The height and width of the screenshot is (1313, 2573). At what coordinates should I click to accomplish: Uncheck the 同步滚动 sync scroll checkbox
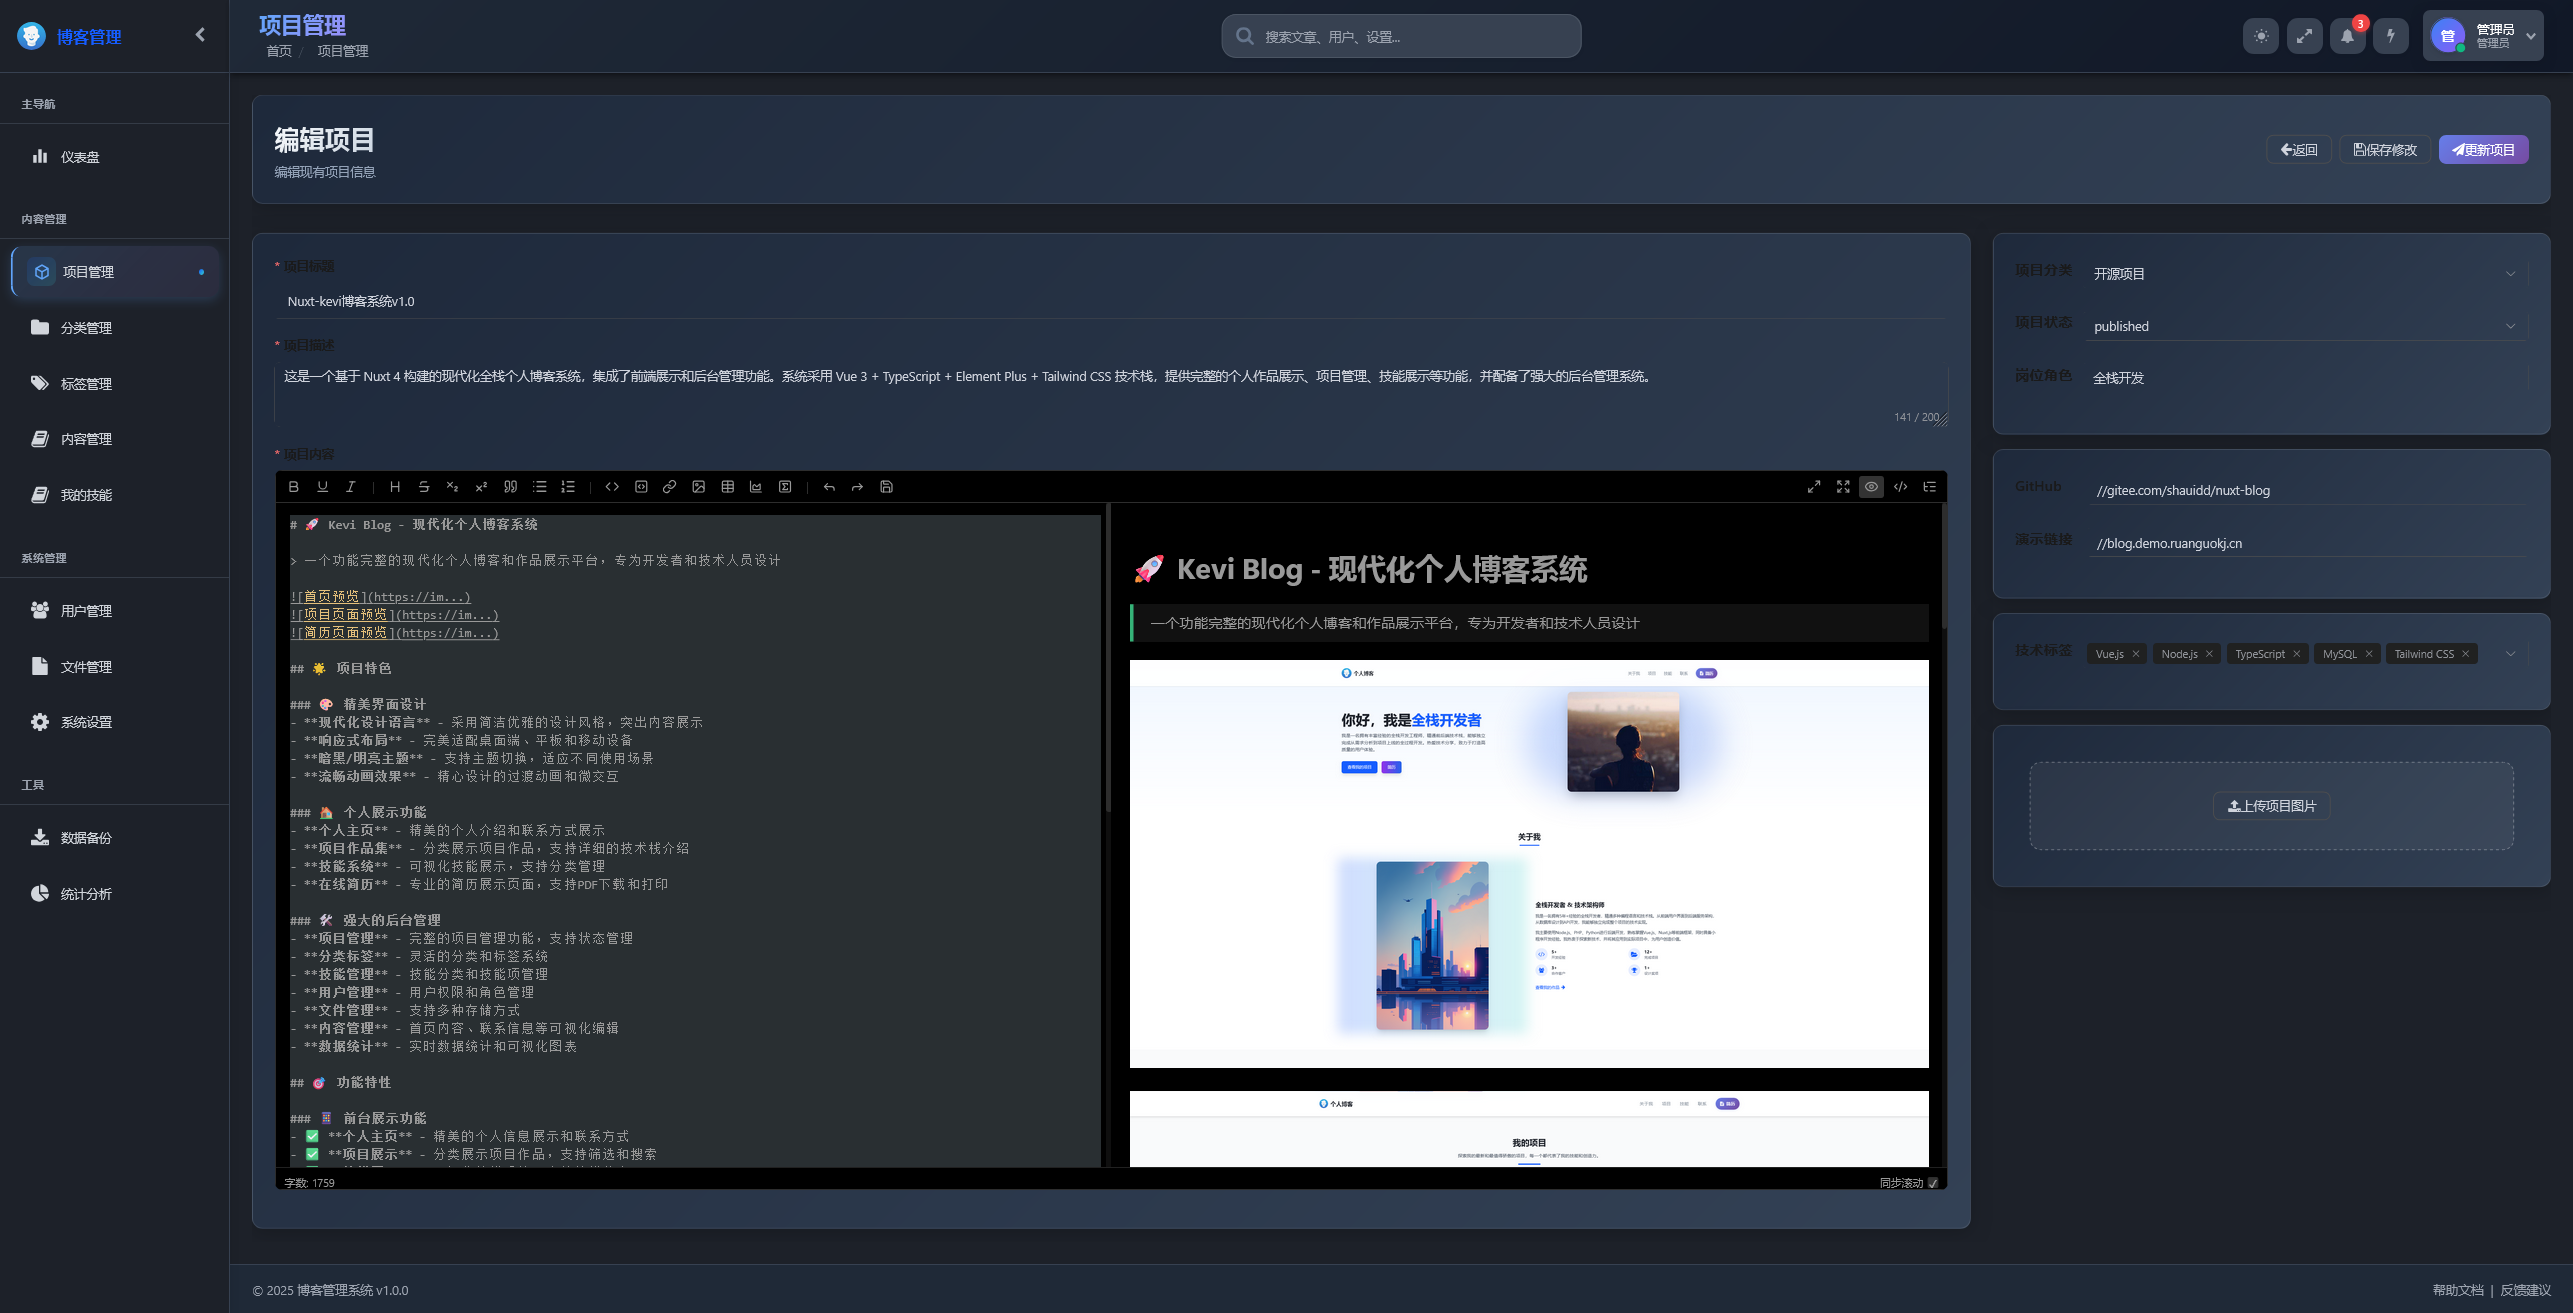(x=1933, y=1183)
